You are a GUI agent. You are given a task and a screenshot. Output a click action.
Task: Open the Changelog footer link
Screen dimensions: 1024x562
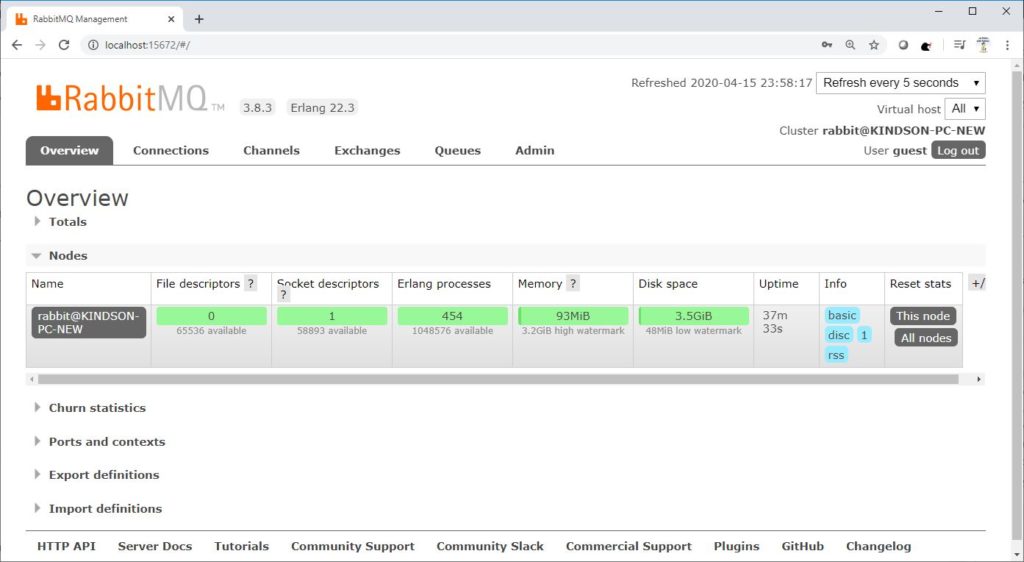(x=878, y=546)
